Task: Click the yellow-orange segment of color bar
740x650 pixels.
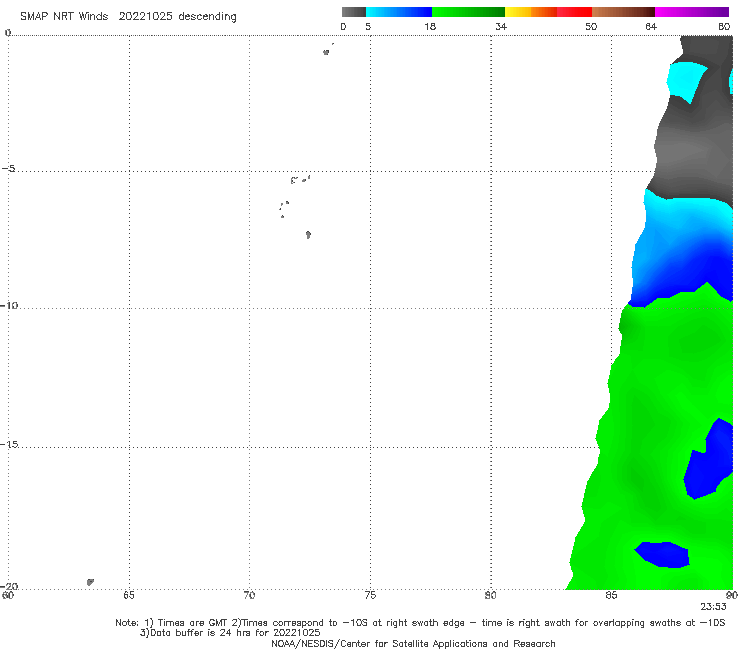Action: pyautogui.click(x=531, y=12)
